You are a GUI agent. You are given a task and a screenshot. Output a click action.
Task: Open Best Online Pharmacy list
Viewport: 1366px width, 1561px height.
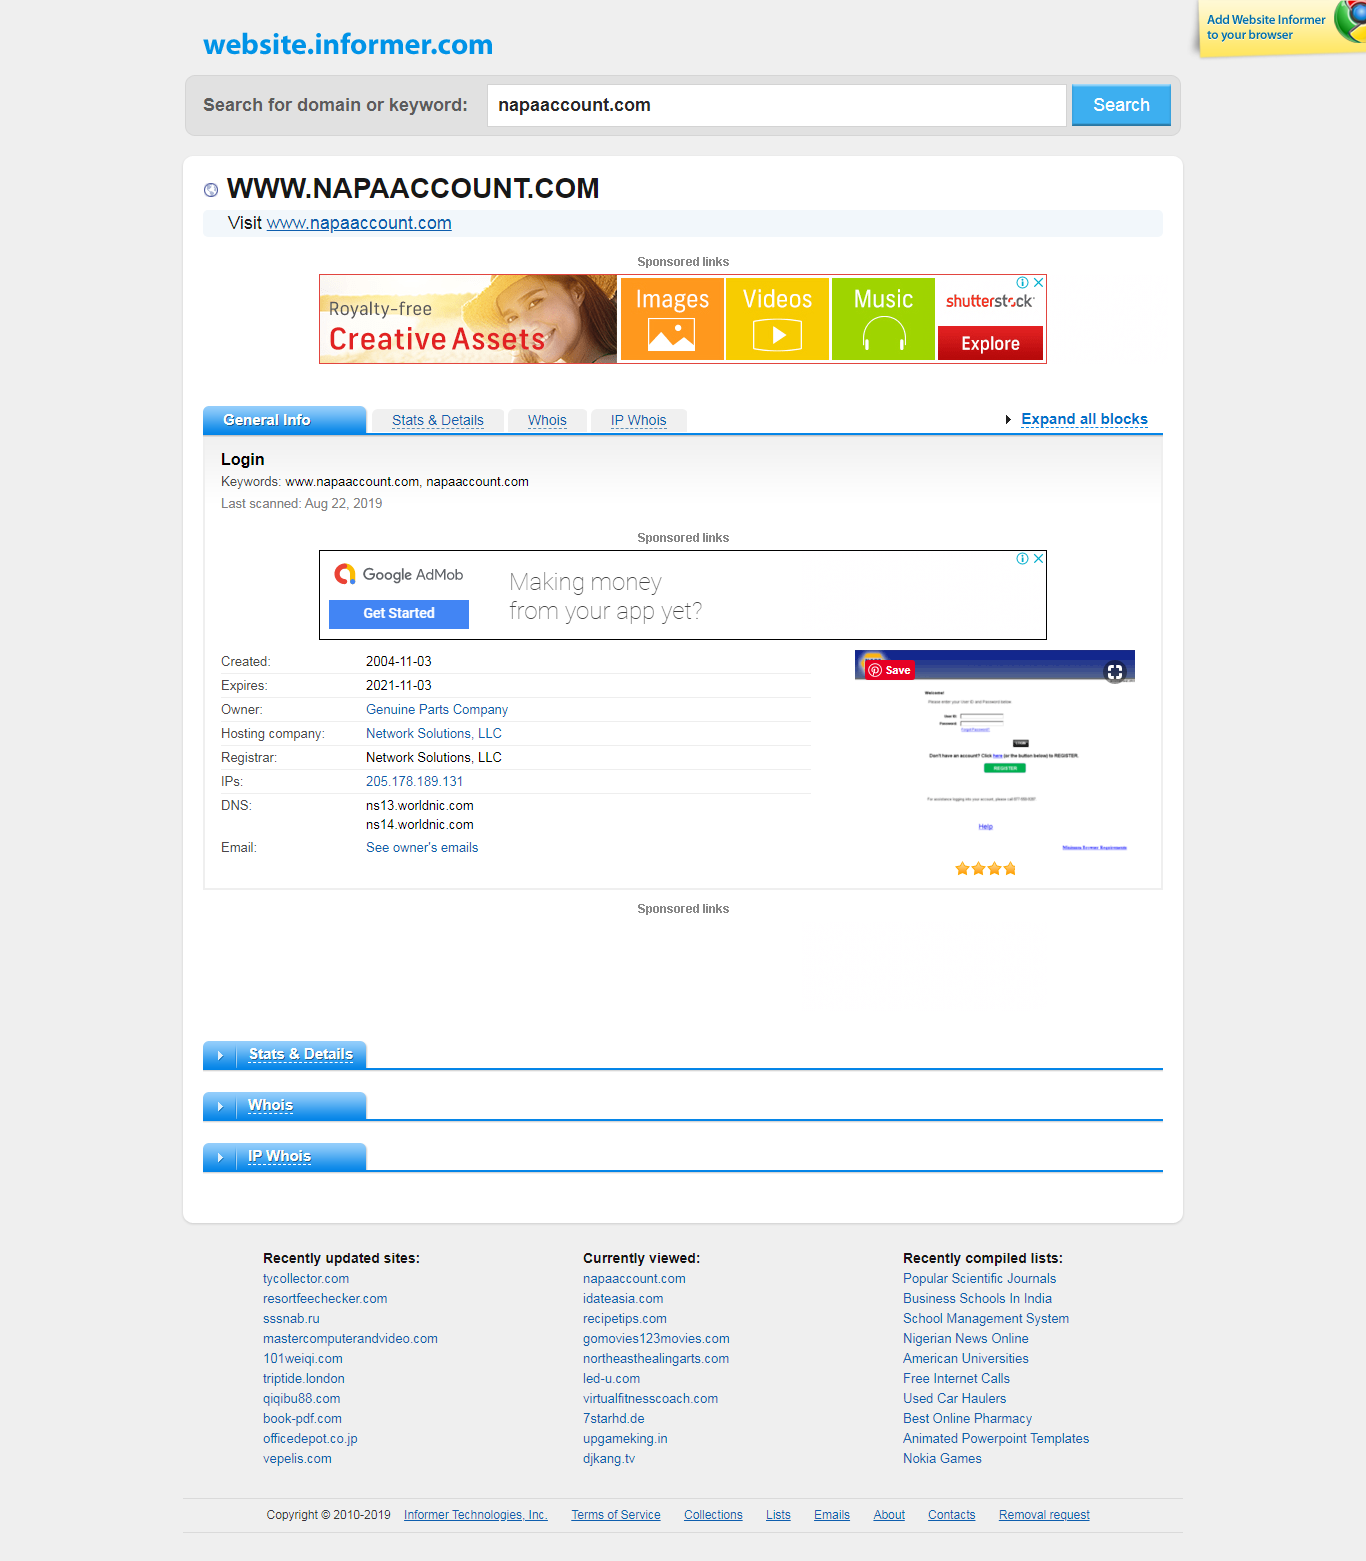pyautogui.click(x=967, y=1419)
